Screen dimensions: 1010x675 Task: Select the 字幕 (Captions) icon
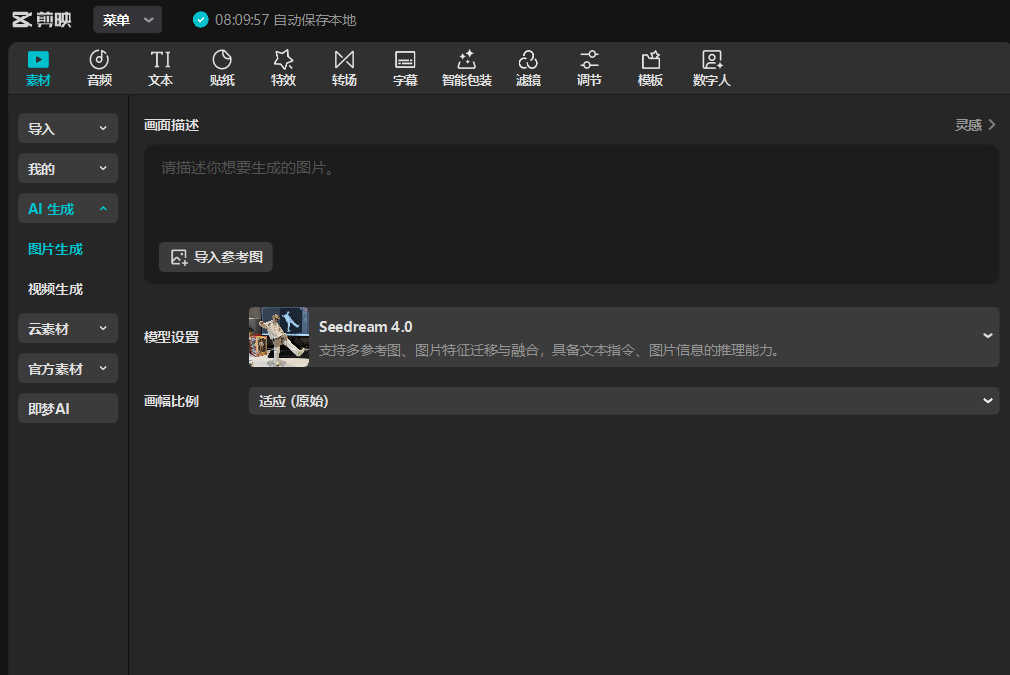pos(405,61)
